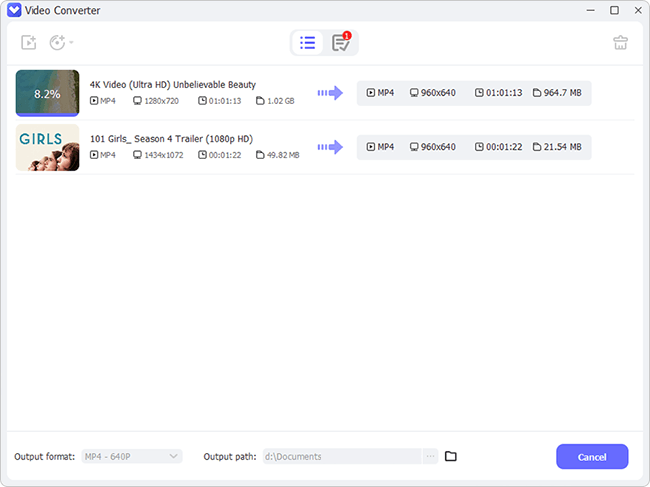
Task: Click the title 101 Girls_ Season 4 Trailer
Action: [x=171, y=139]
